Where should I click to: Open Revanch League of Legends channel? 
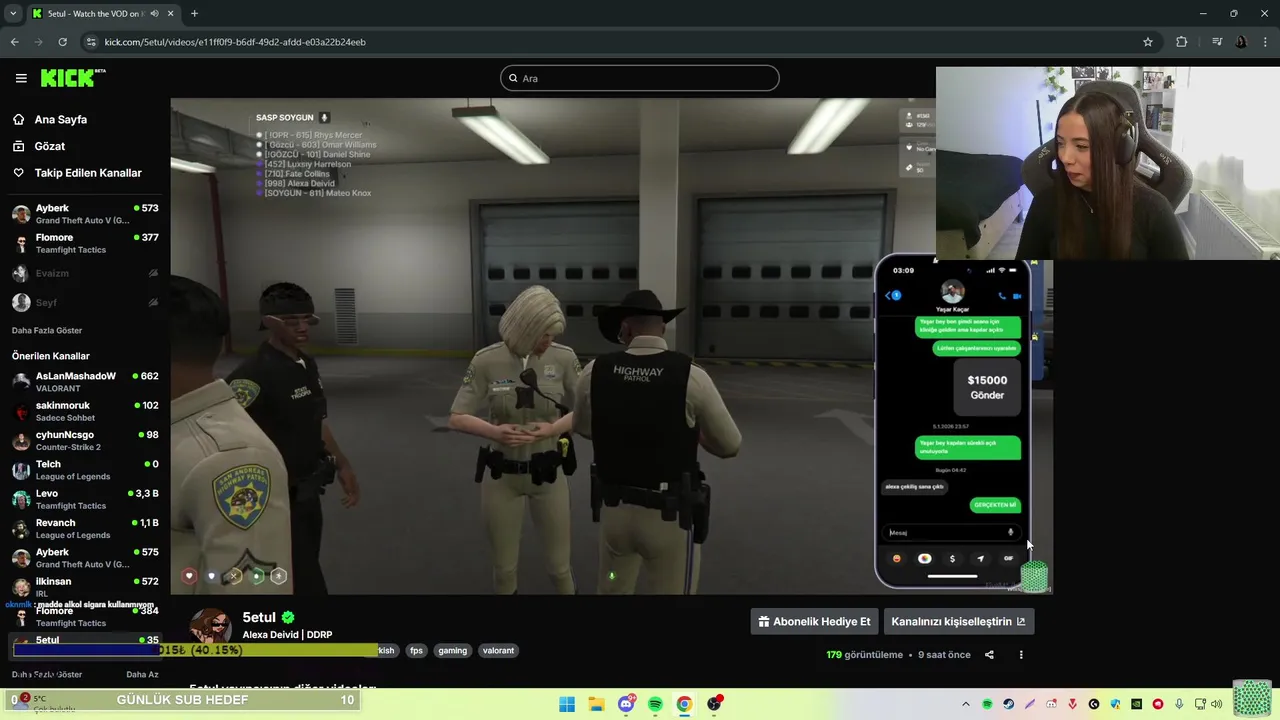click(84, 528)
